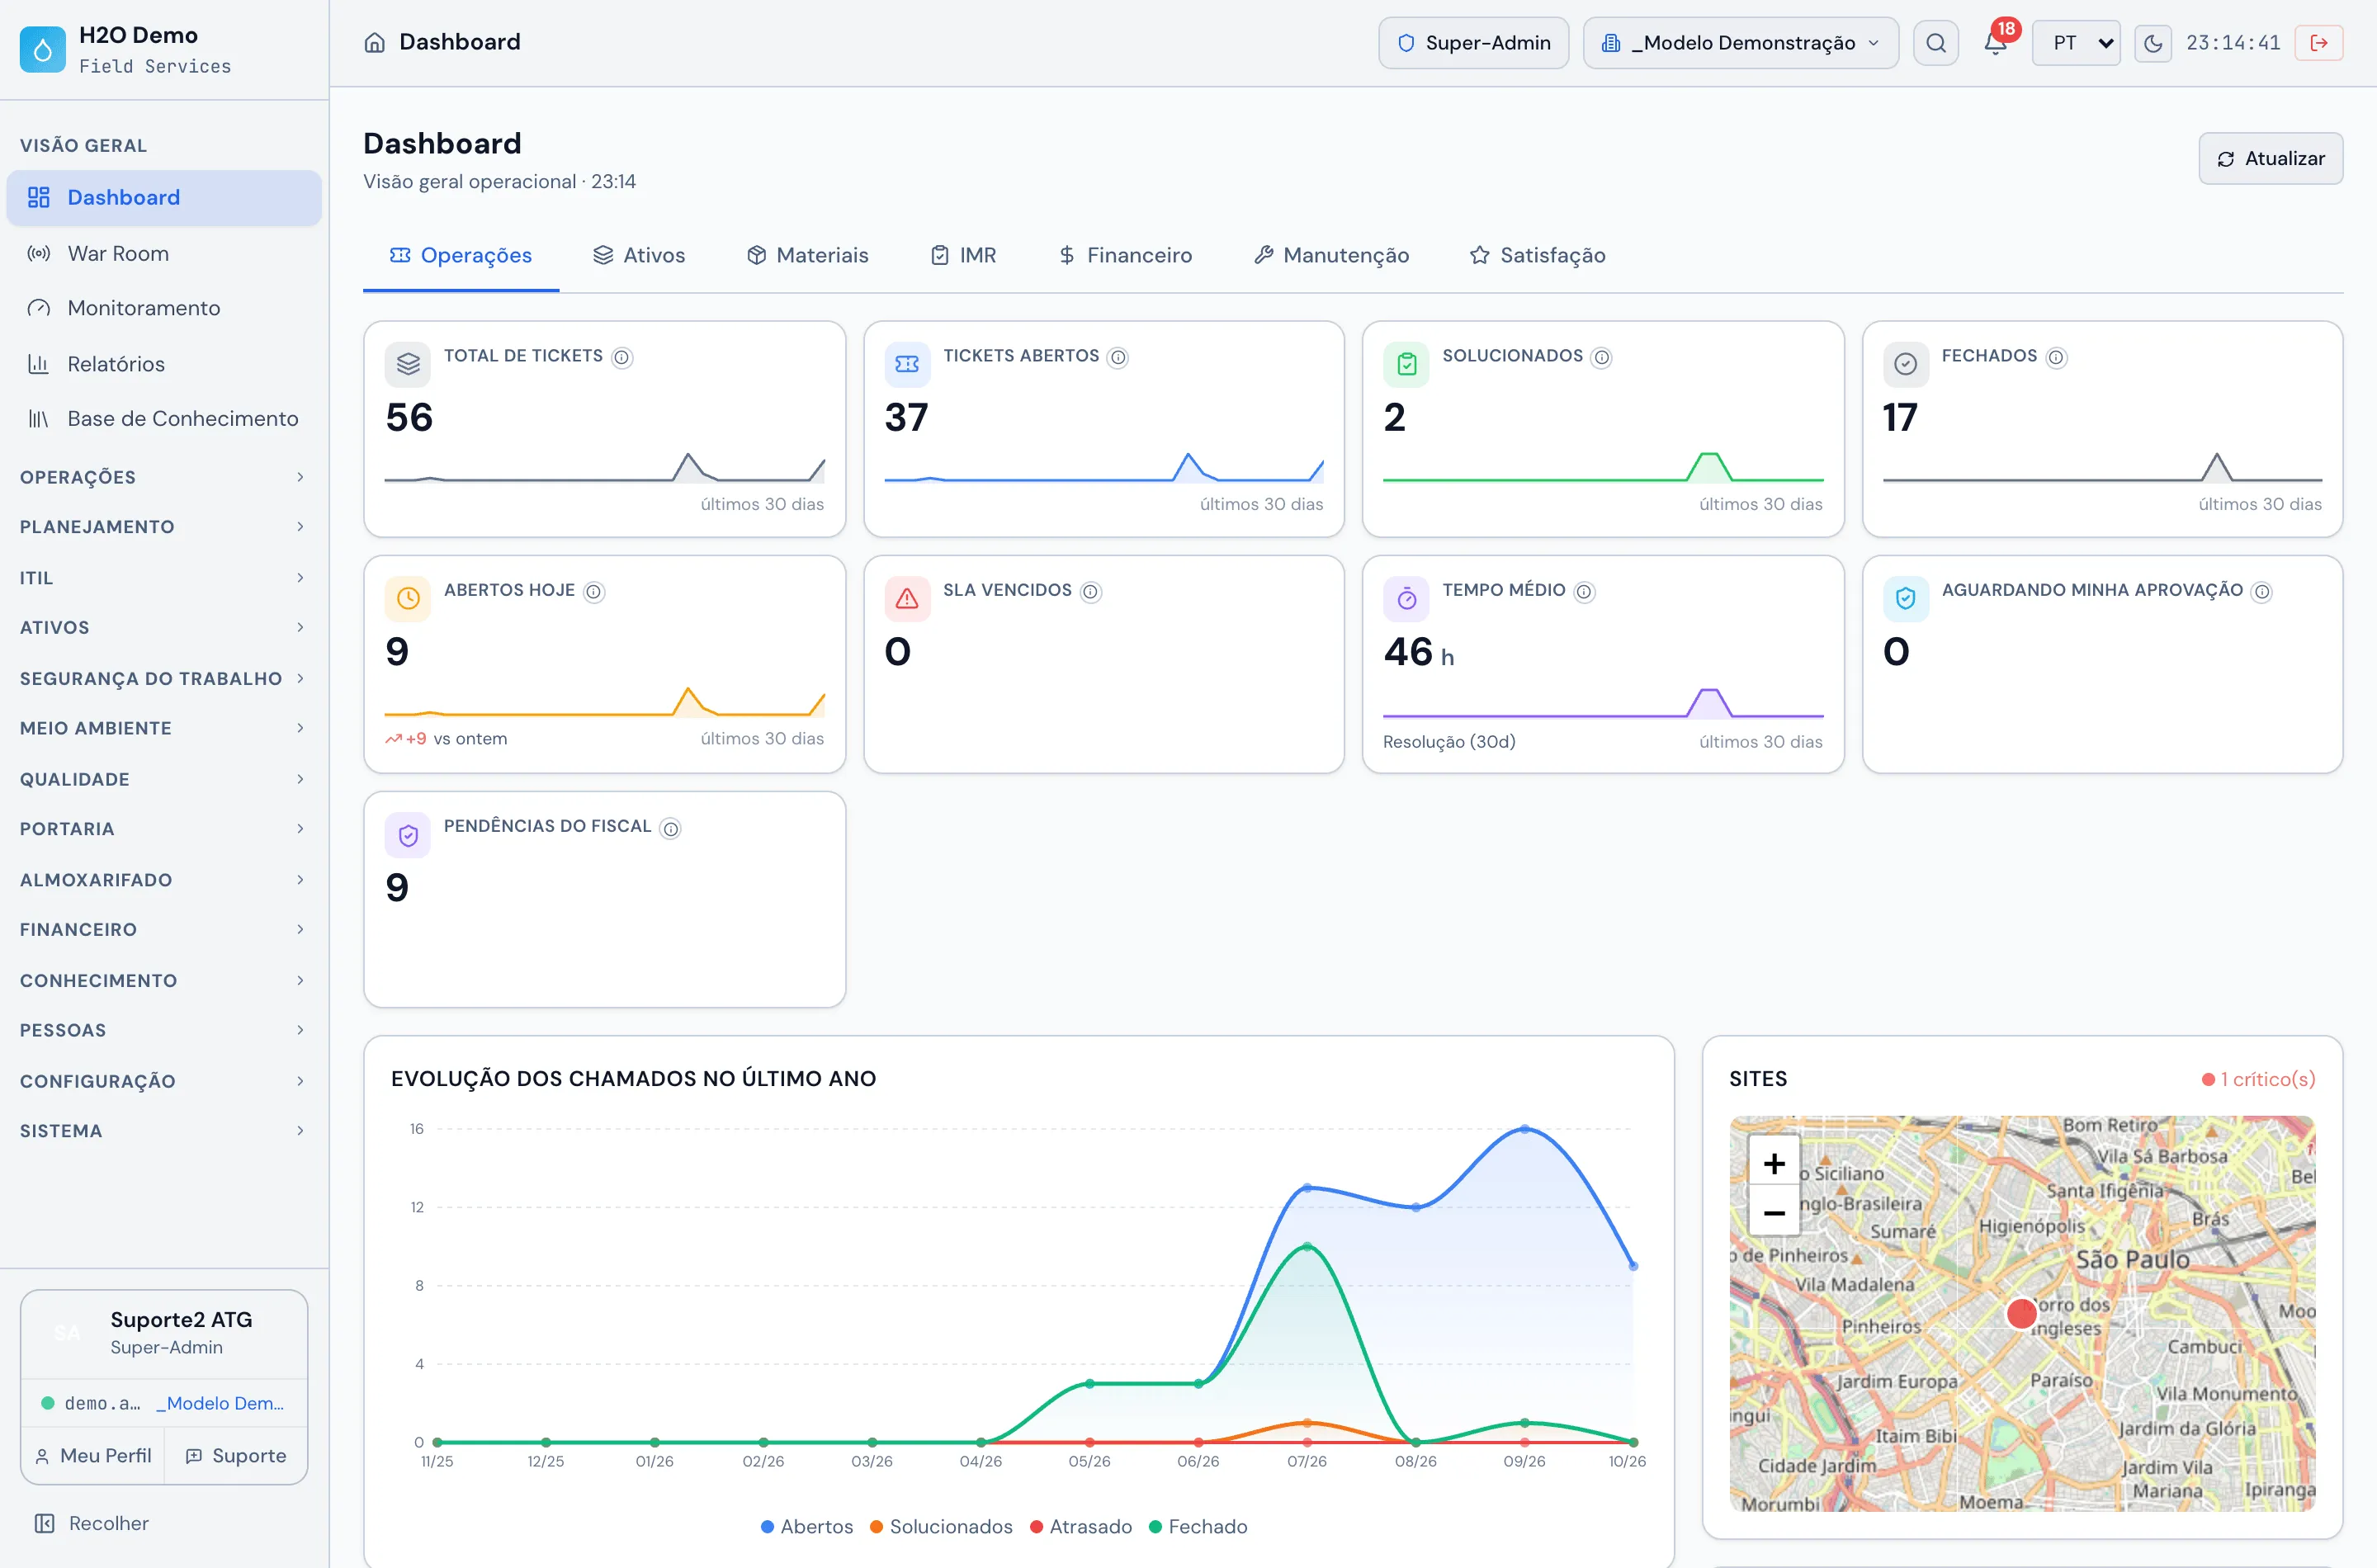2377x1568 pixels.
Task: Switch to the Materiais tab
Action: pyautogui.click(x=807, y=255)
